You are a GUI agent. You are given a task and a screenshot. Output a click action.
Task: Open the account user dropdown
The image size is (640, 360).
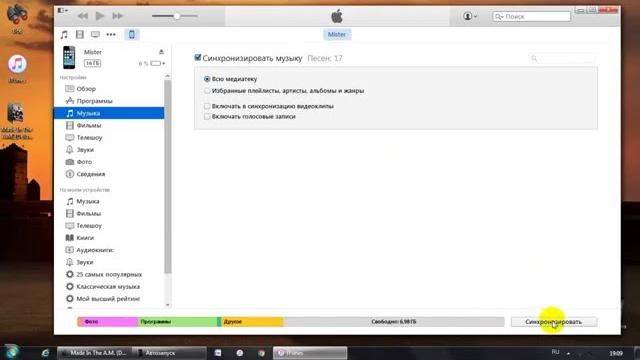(x=470, y=16)
